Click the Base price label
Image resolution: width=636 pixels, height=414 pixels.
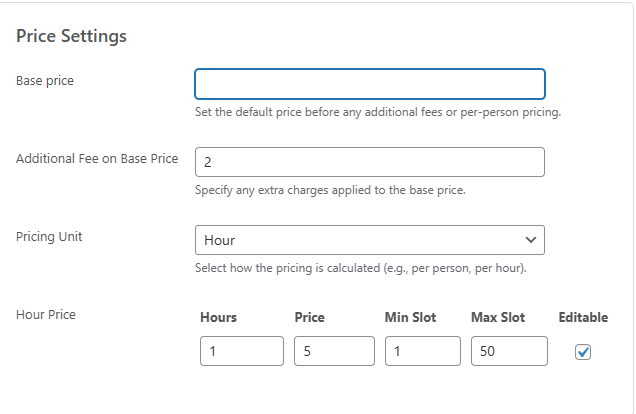pos(45,81)
